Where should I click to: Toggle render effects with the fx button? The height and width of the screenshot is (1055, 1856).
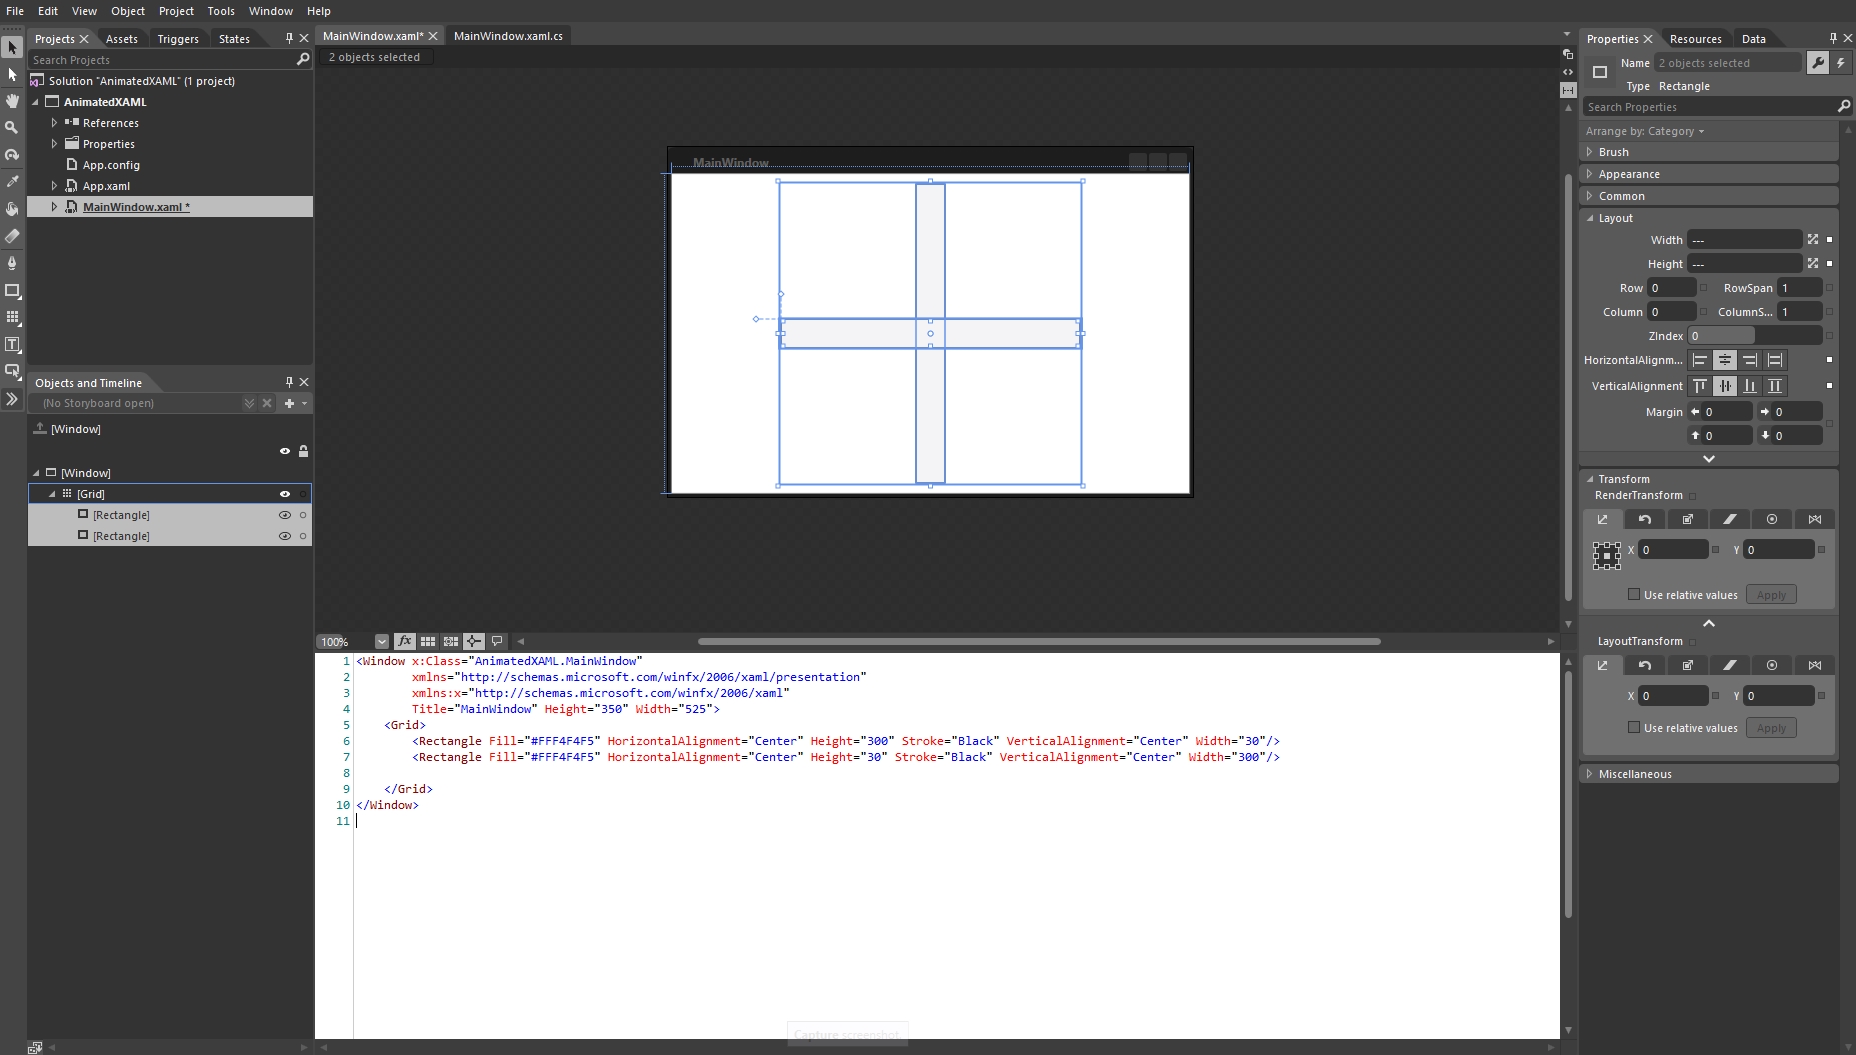(405, 641)
